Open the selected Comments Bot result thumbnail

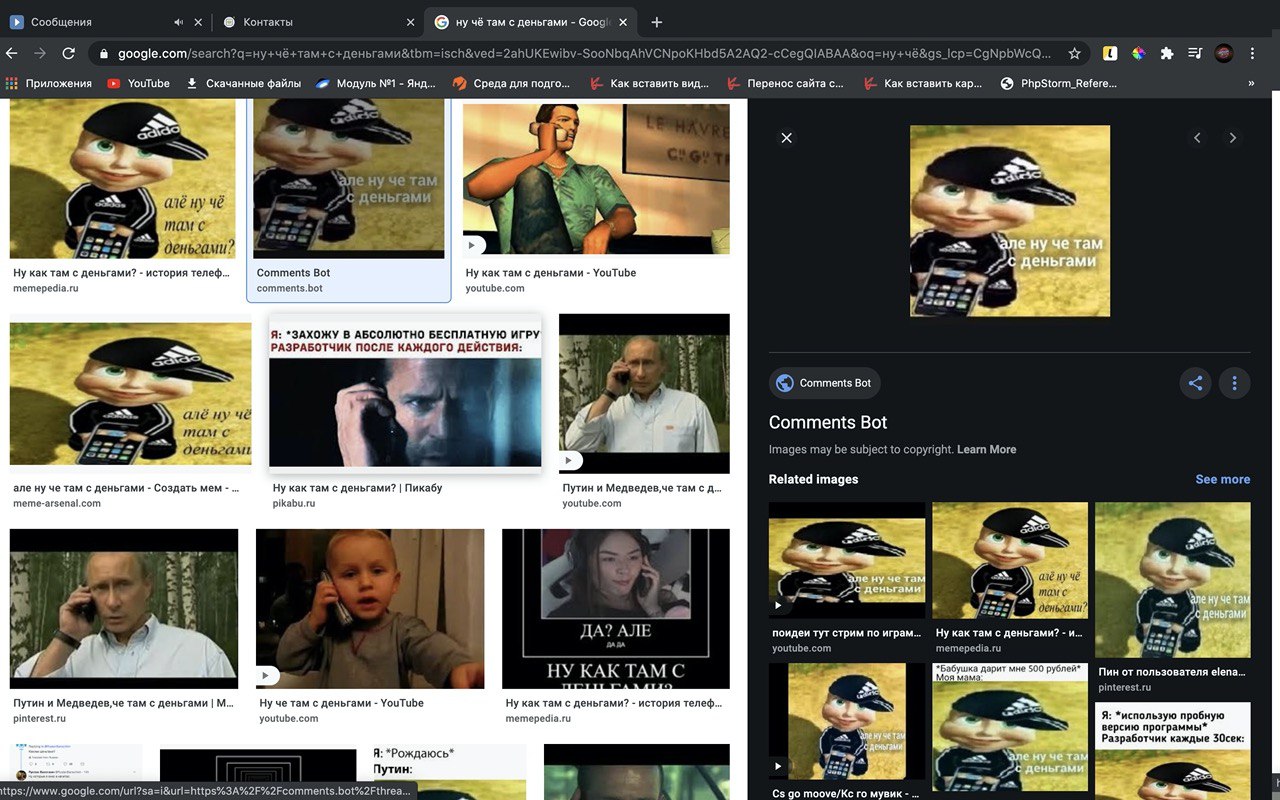coord(348,179)
